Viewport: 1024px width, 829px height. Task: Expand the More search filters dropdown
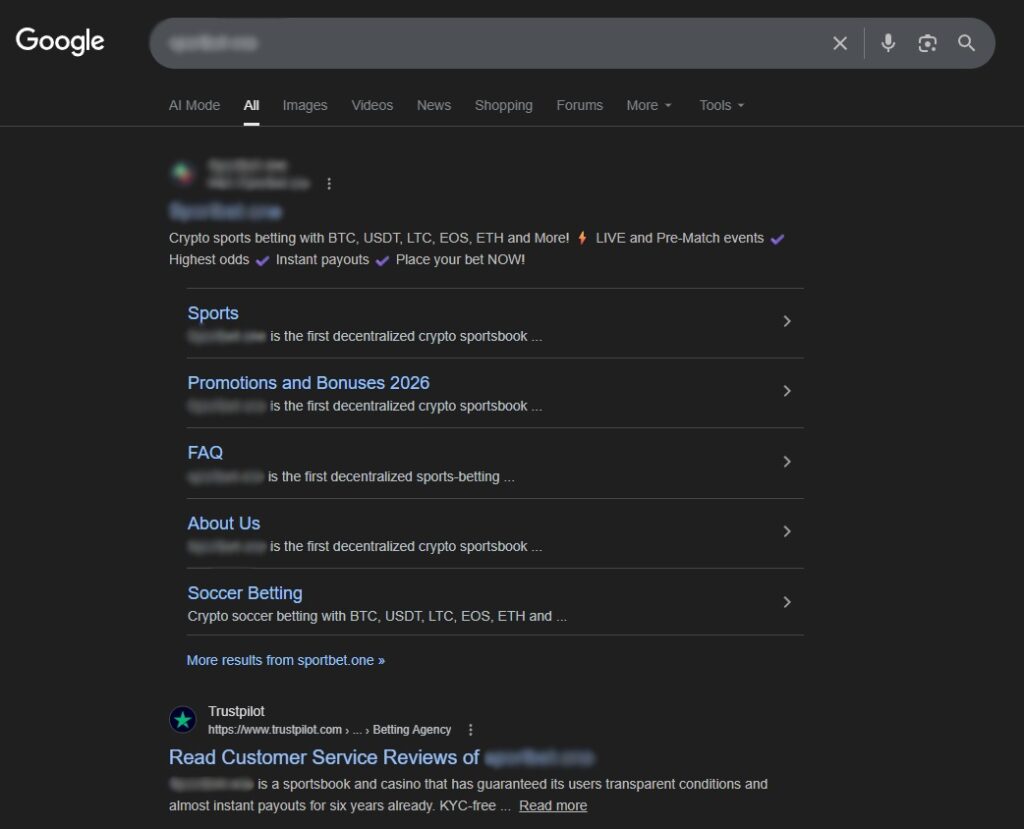point(649,105)
